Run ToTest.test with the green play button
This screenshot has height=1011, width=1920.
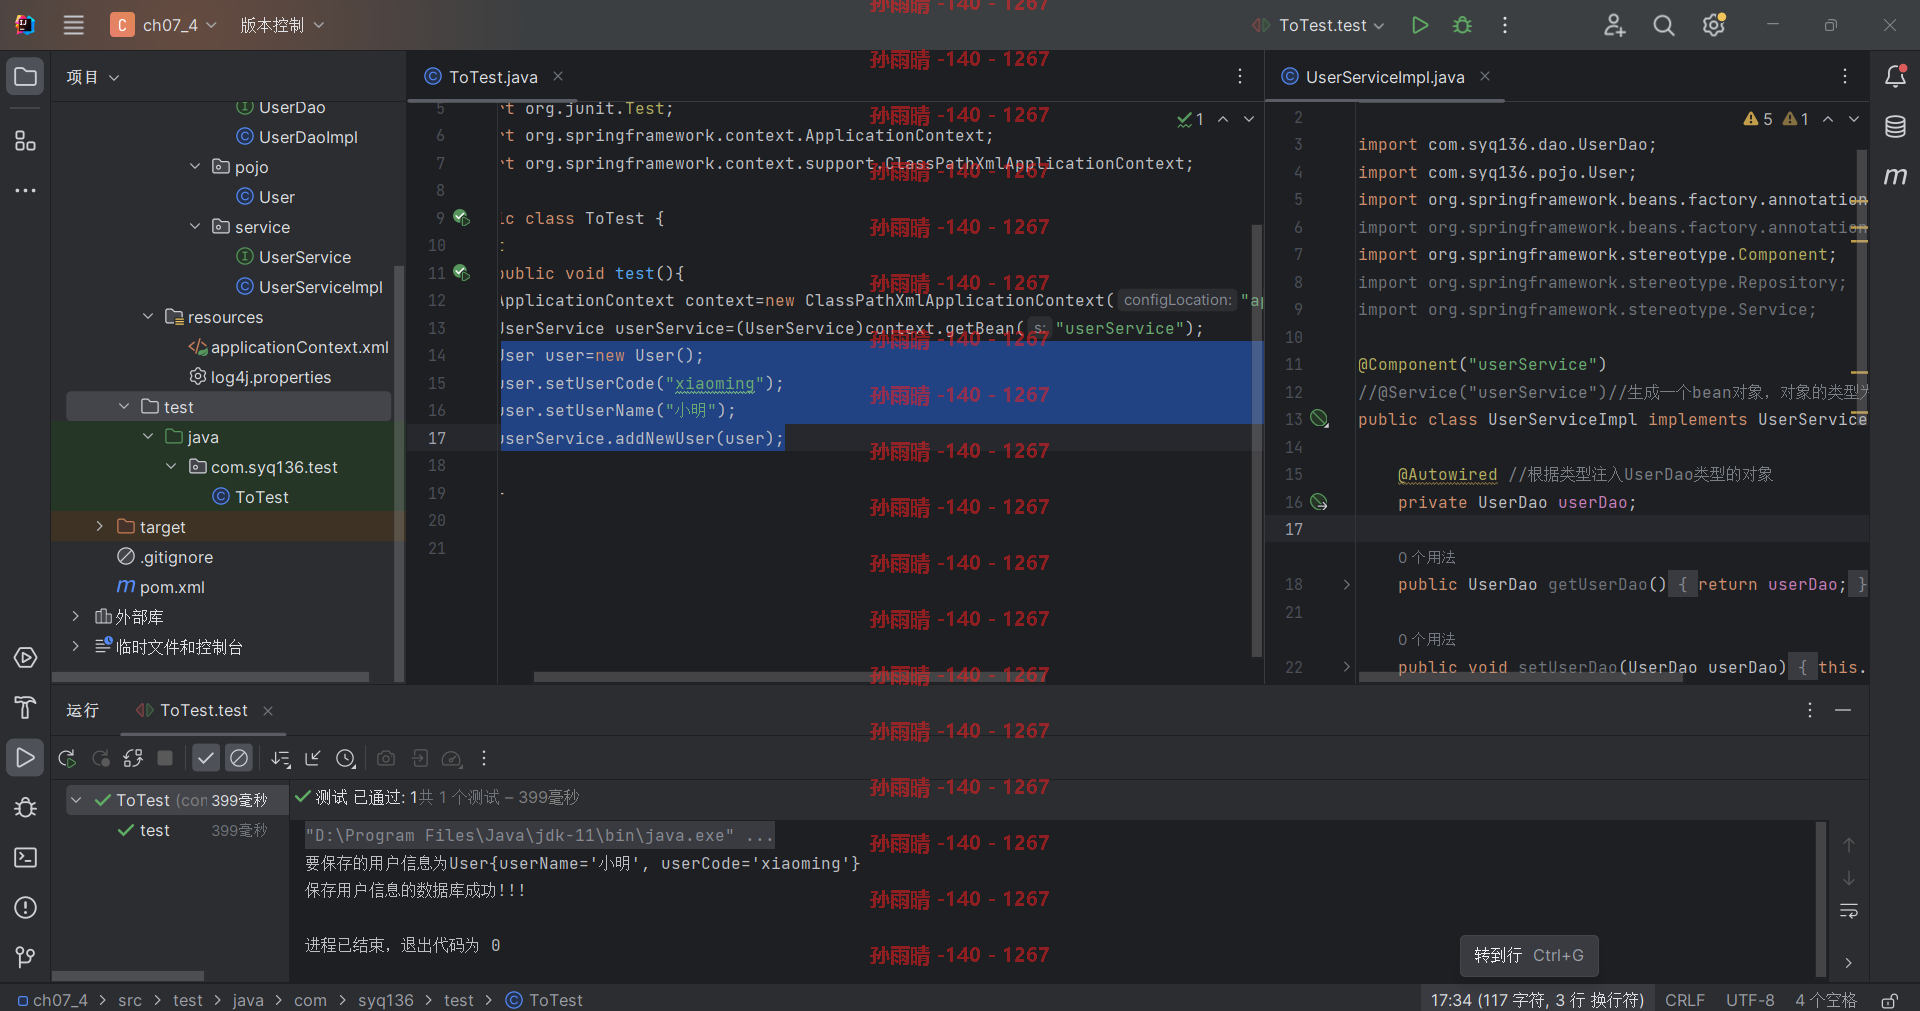coord(1419,25)
